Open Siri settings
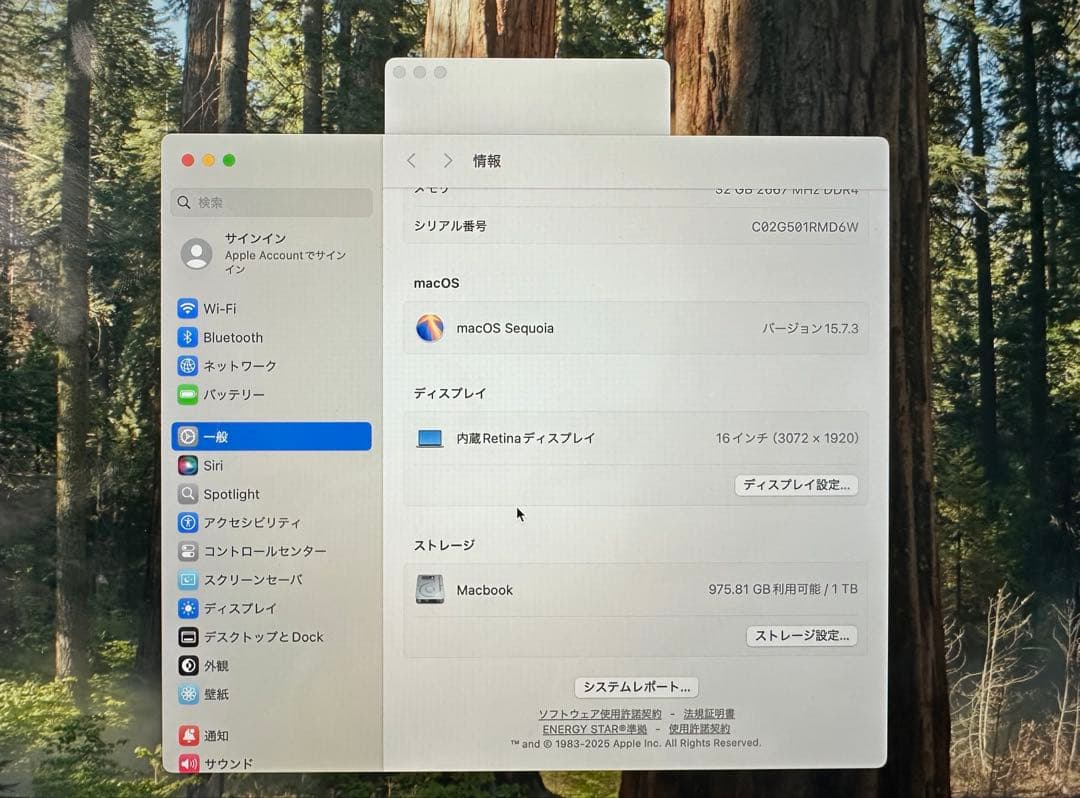The width and height of the screenshot is (1080, 798). 210,465
